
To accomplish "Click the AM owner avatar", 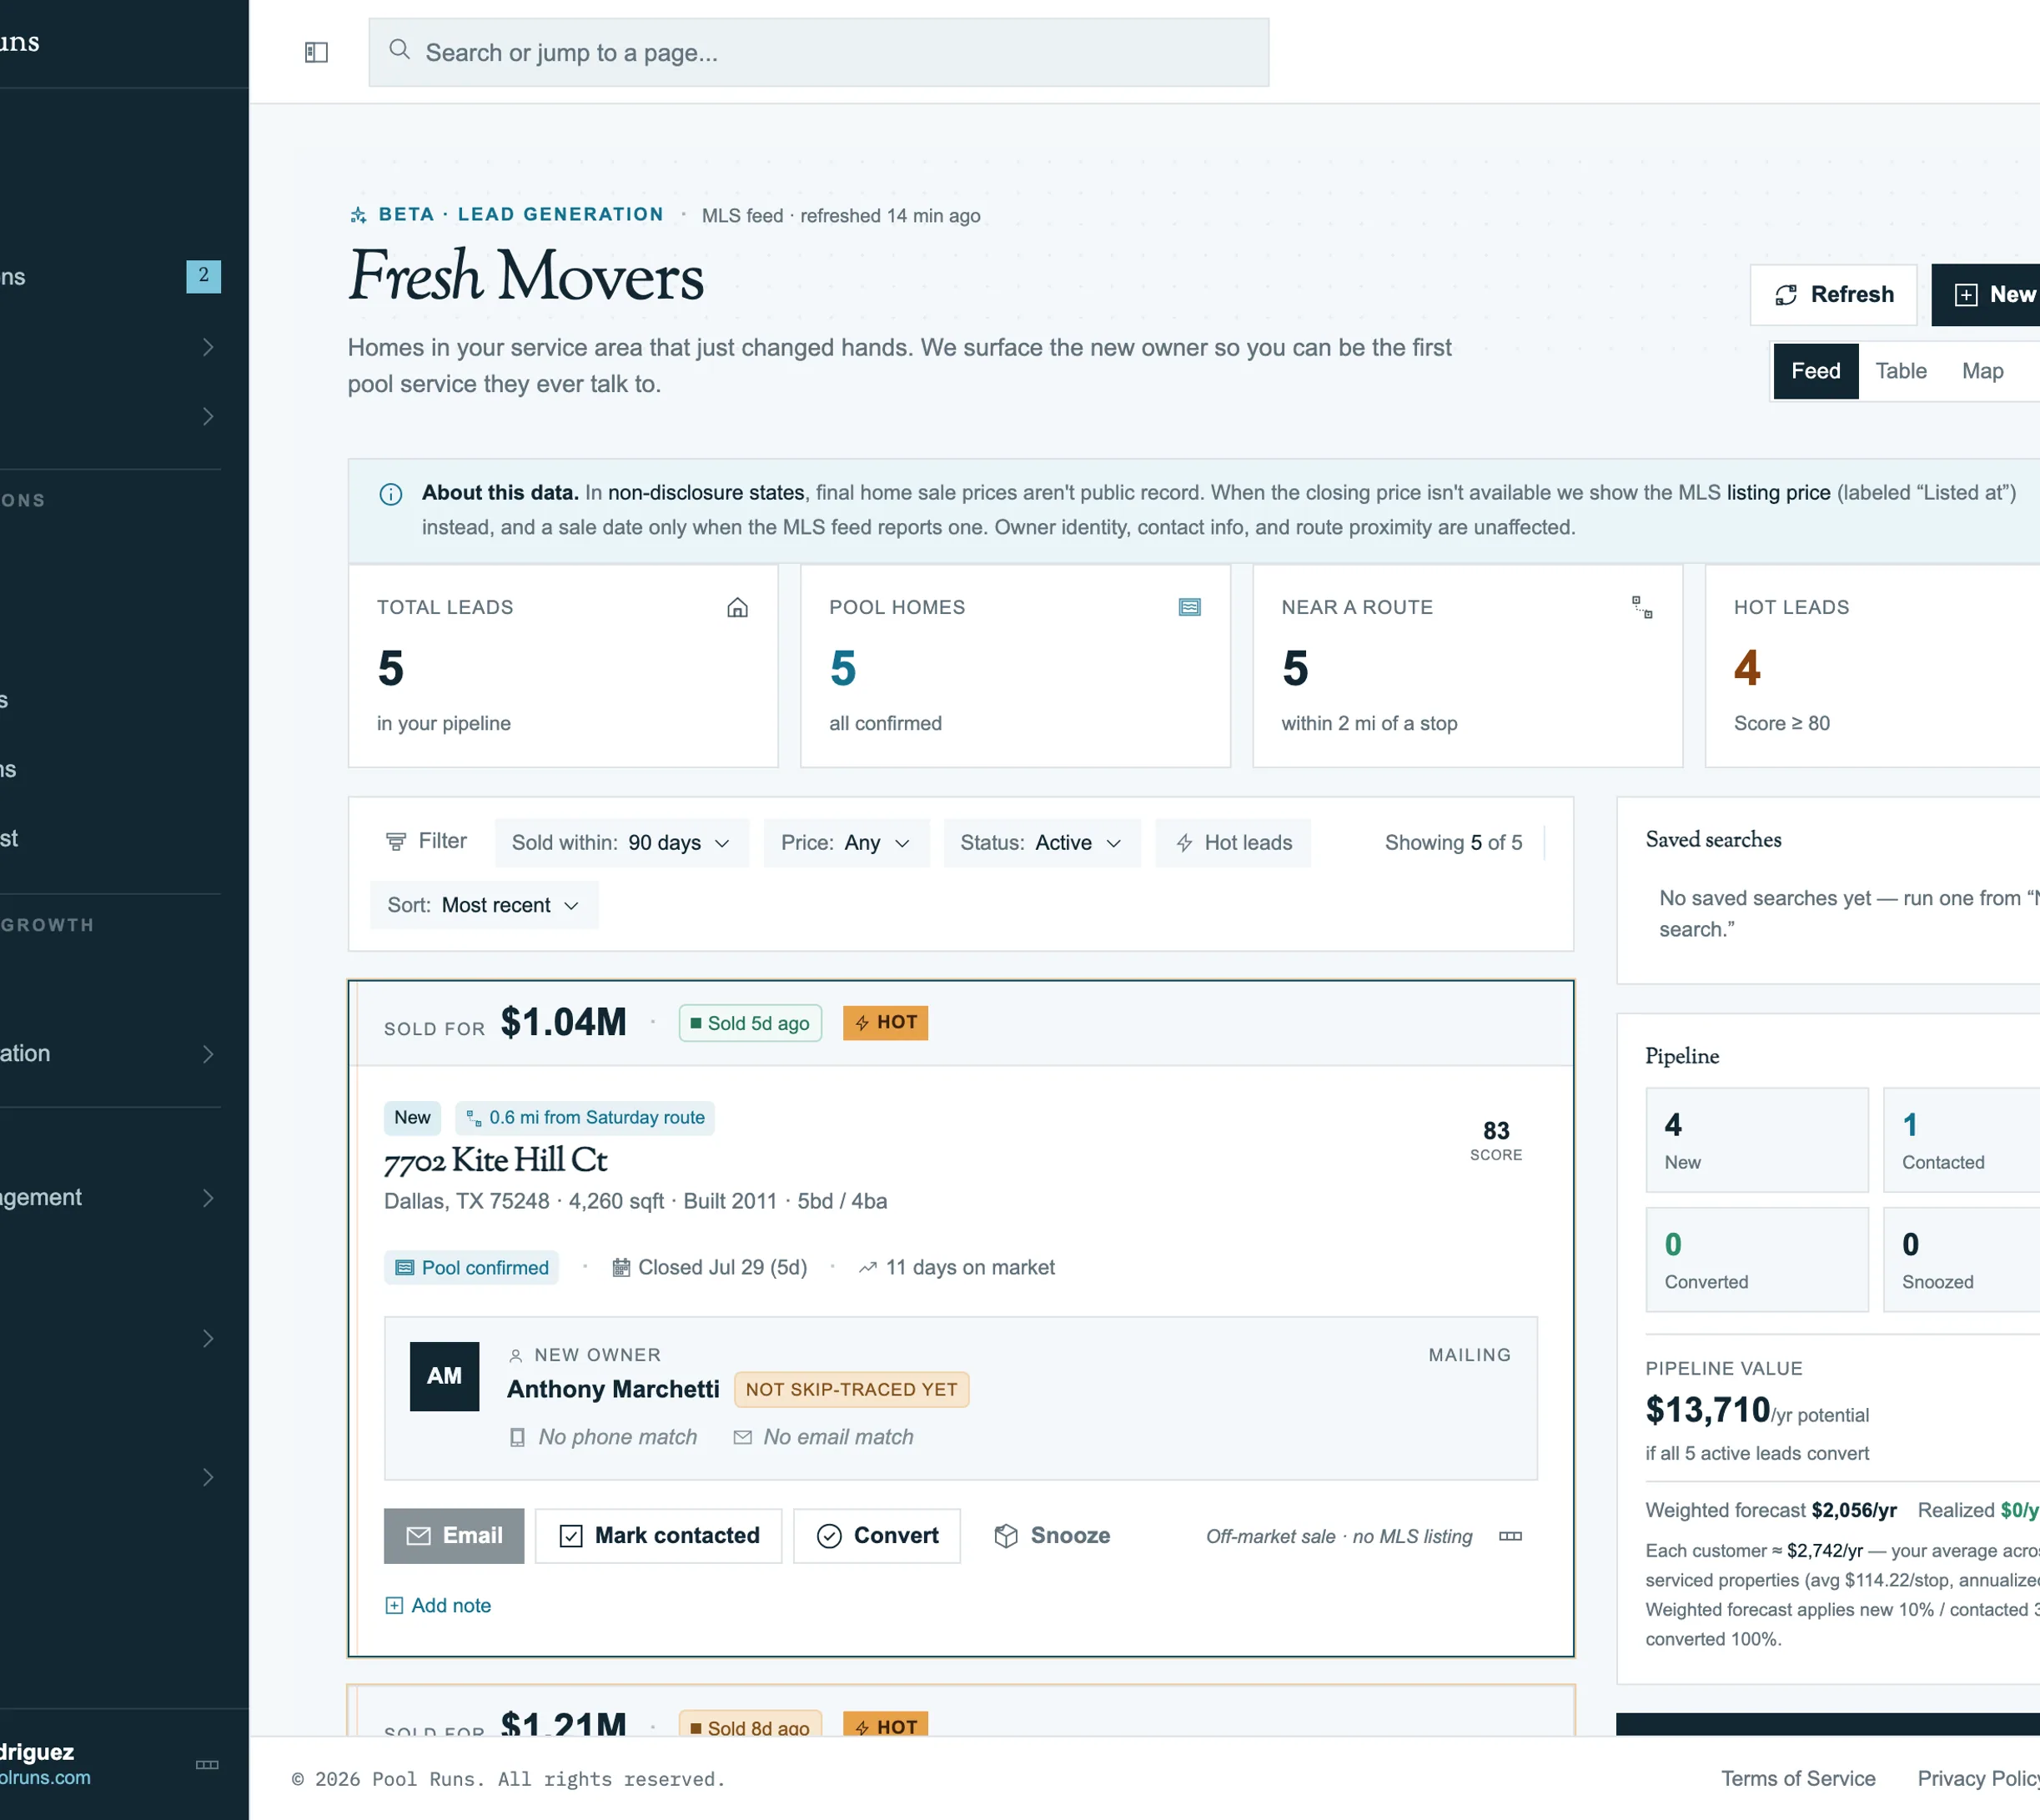I will (x=444, y=1376).
